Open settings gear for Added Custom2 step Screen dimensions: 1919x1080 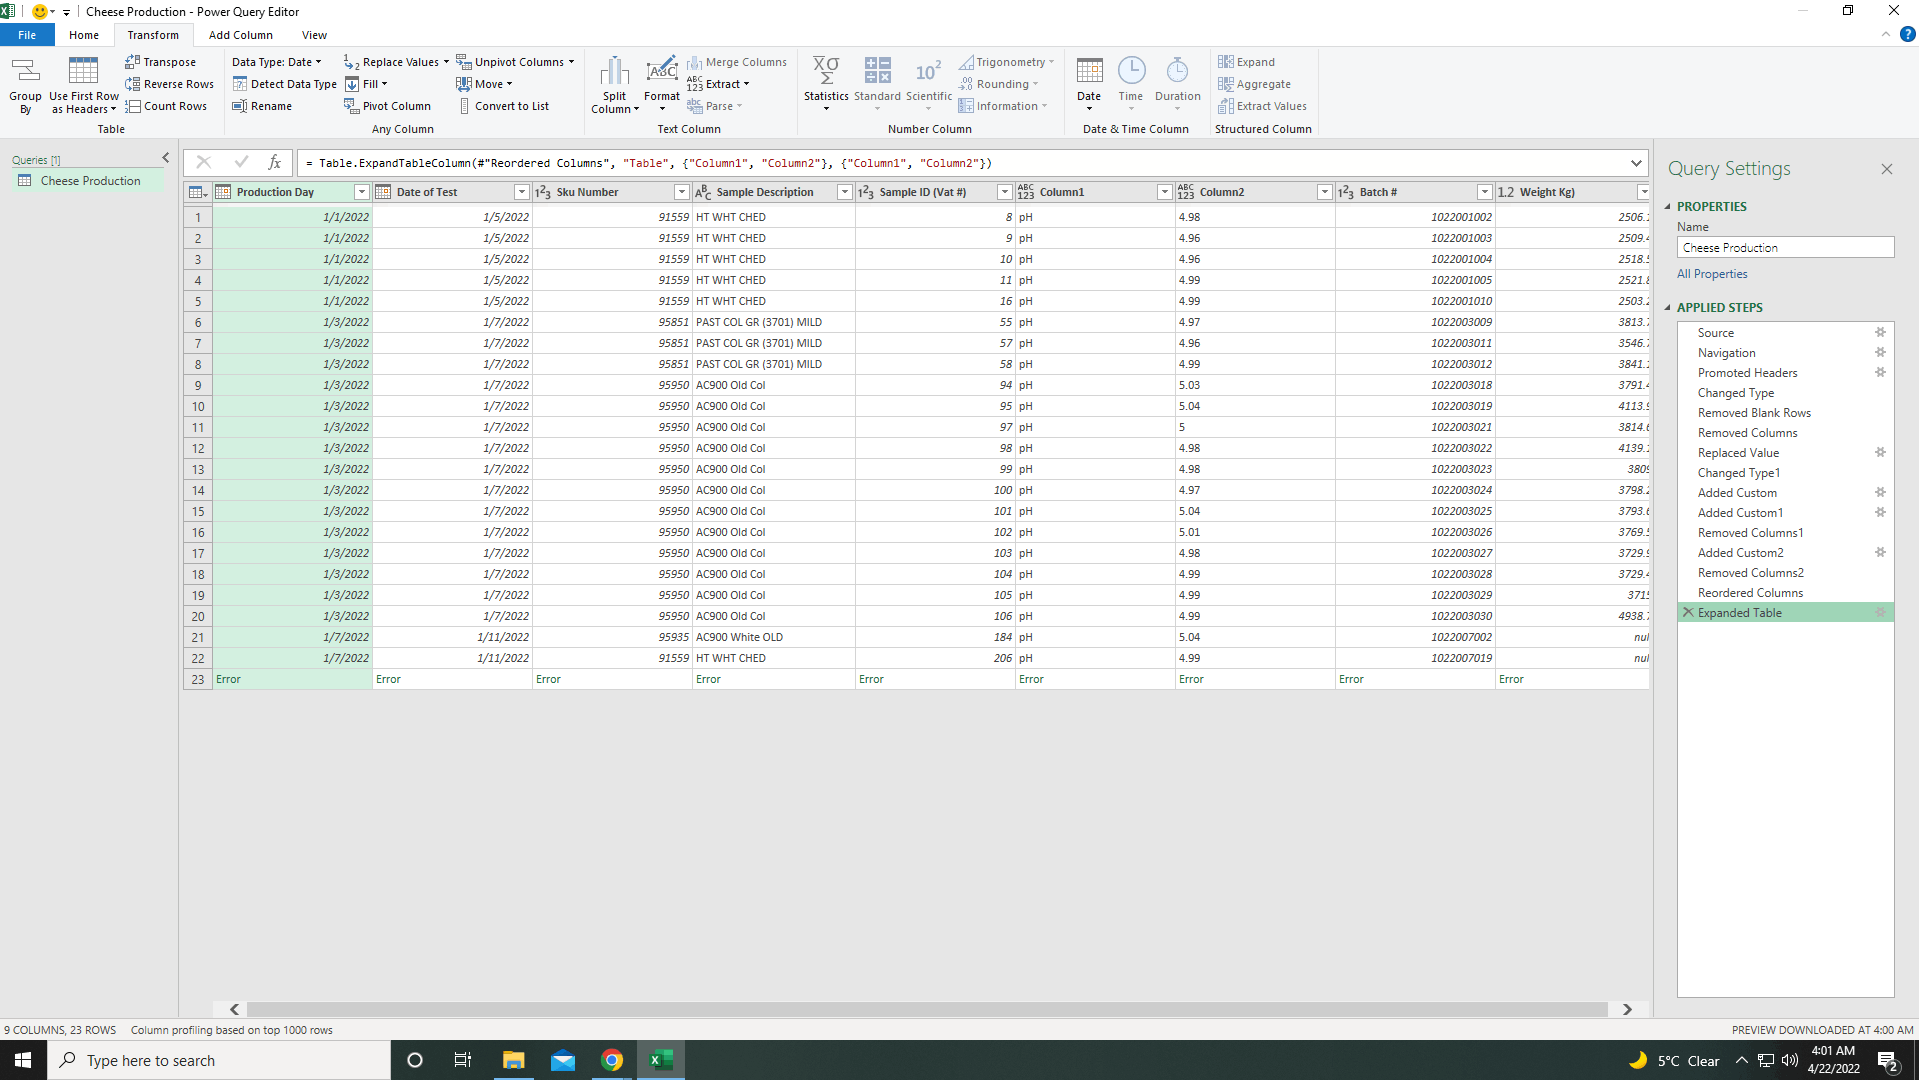tap(1880, 552)
